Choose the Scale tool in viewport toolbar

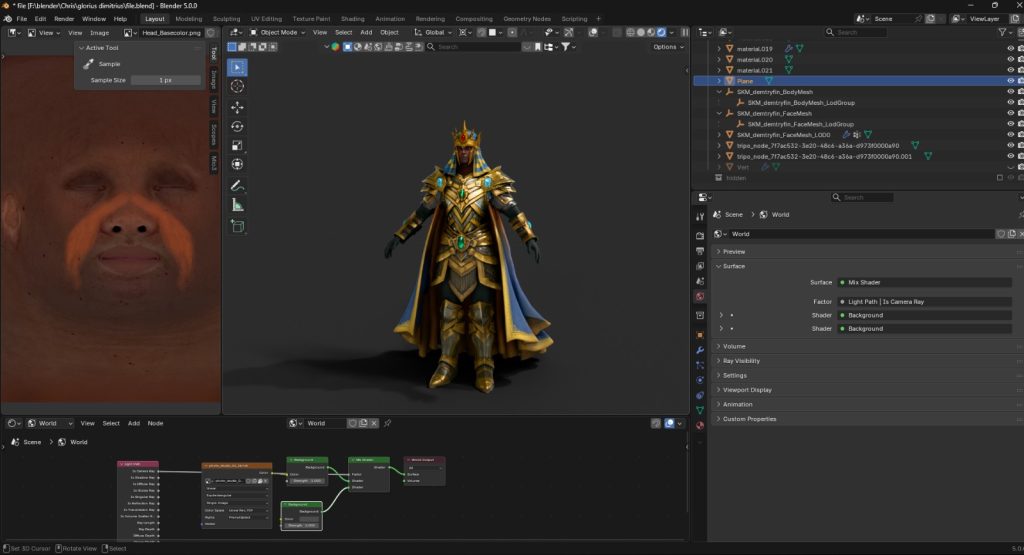click(x=237, y=146)
